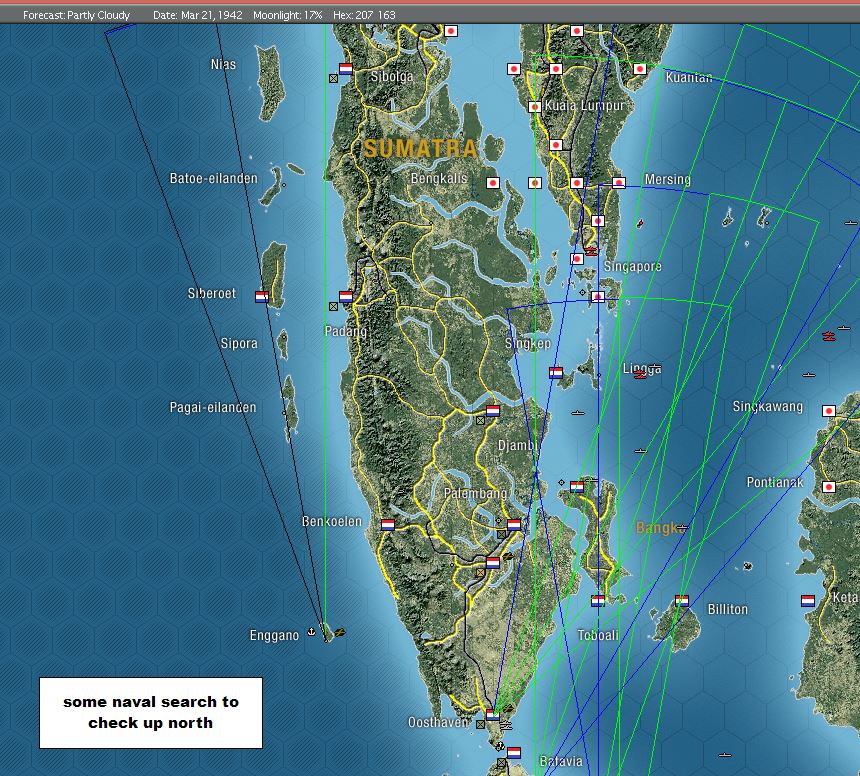The width and height of the screenshot is (860, 776).
Task: Click Japanese flag base left of Singapore label
Action: pyautogui.click(x=577, y=259)
